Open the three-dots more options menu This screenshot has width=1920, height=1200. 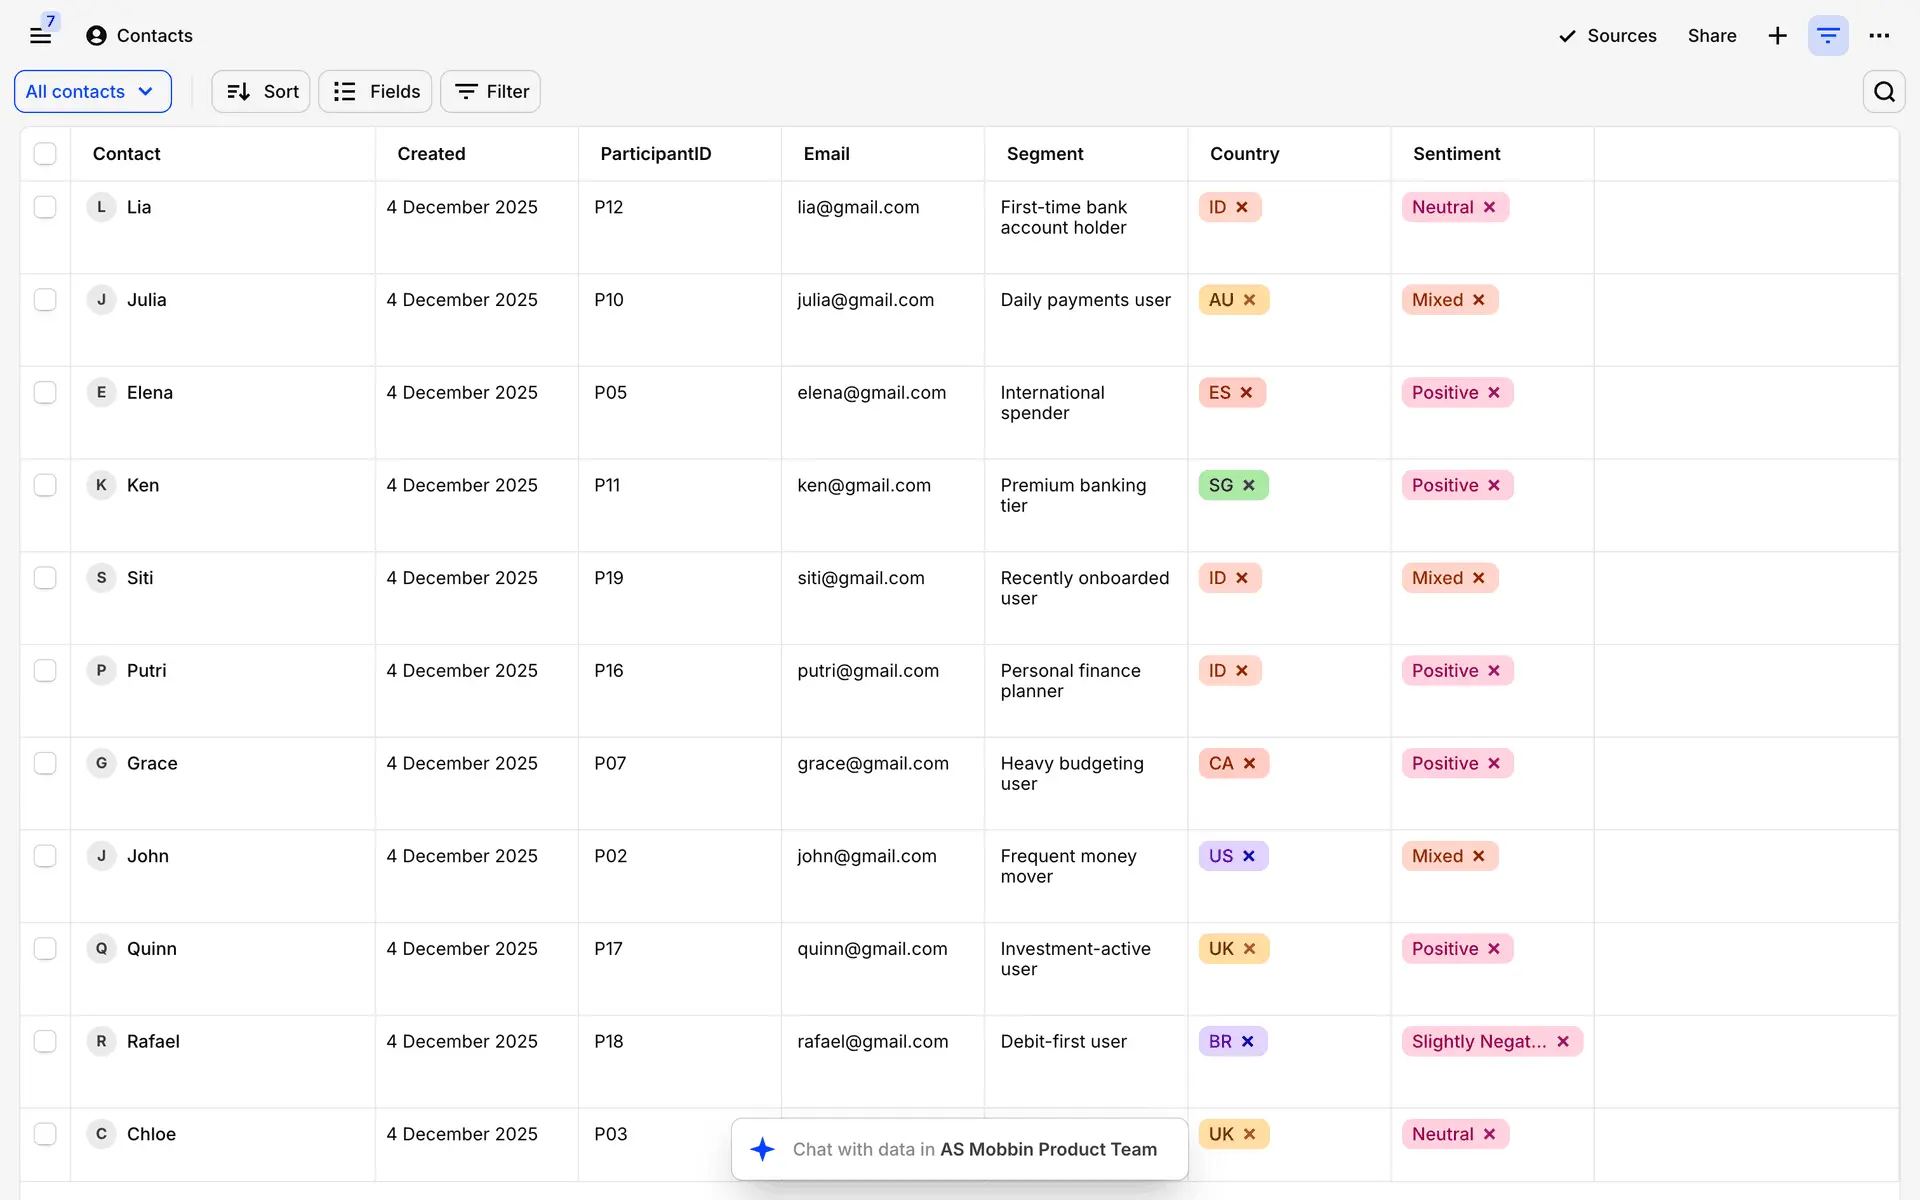[1879, 36]
